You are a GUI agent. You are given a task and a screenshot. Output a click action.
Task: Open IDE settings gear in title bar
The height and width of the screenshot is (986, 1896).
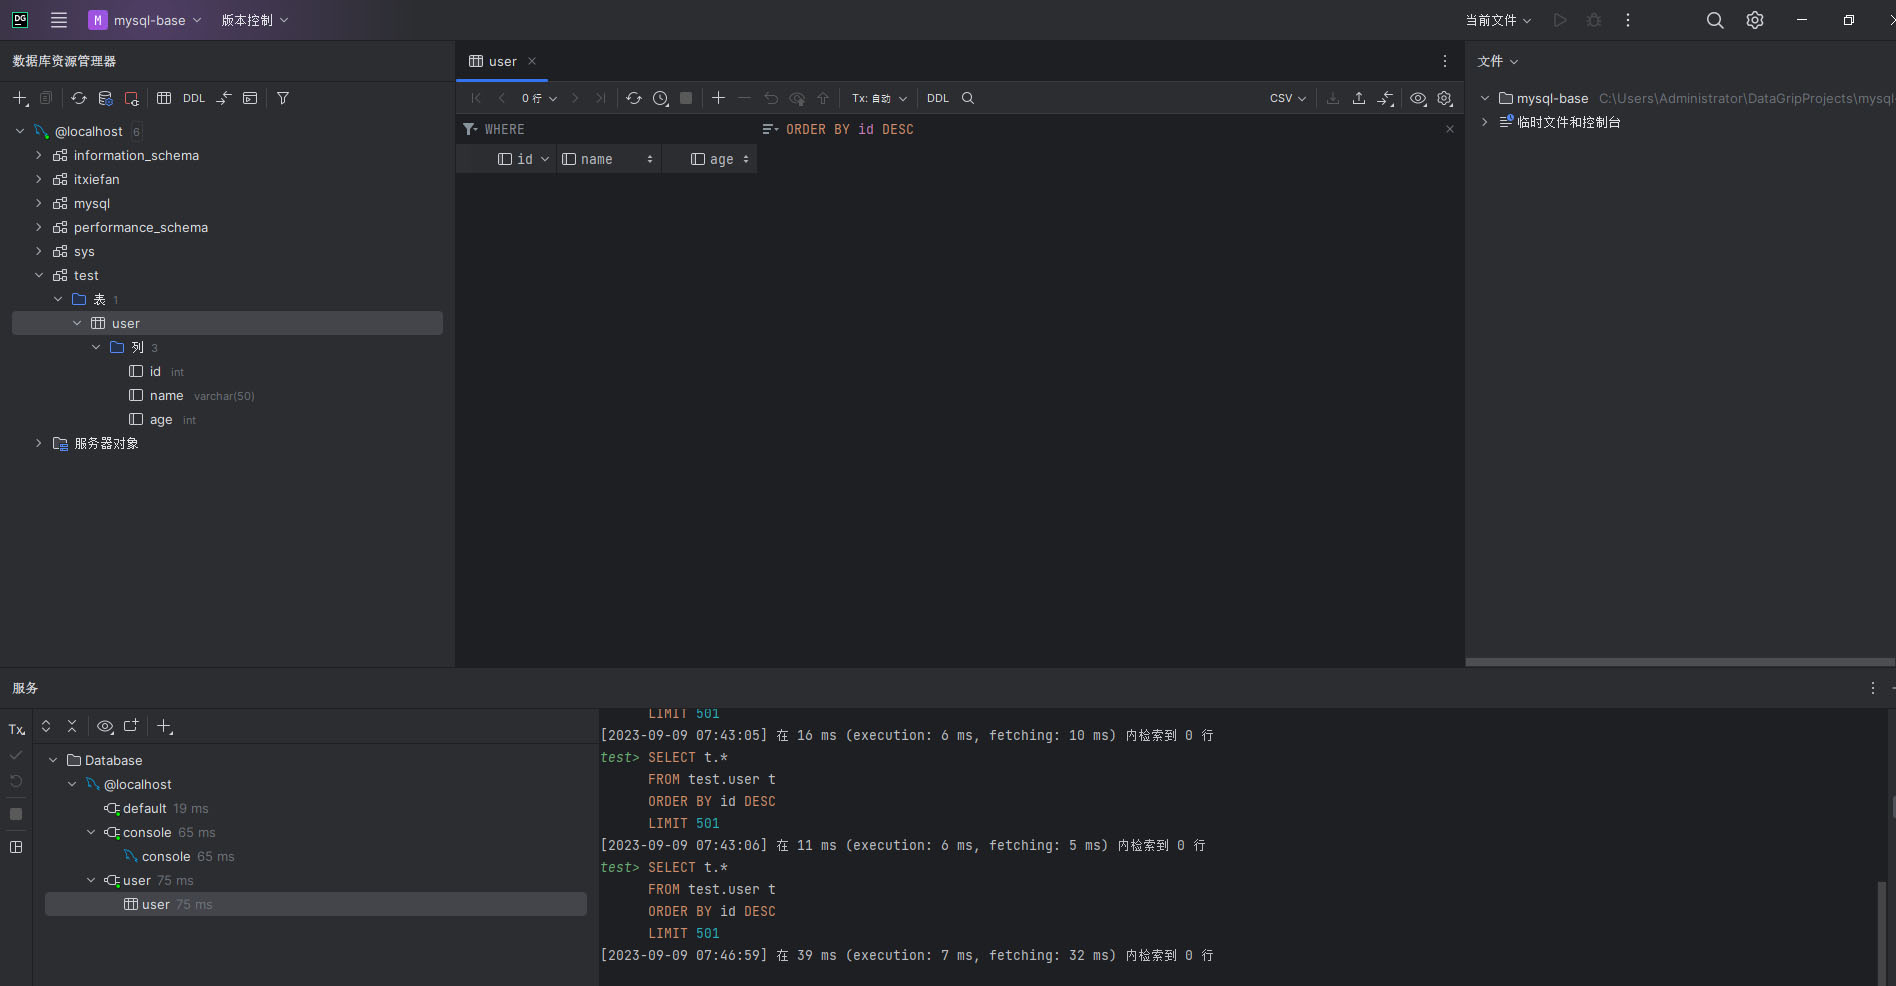(x=1755, y=20)
